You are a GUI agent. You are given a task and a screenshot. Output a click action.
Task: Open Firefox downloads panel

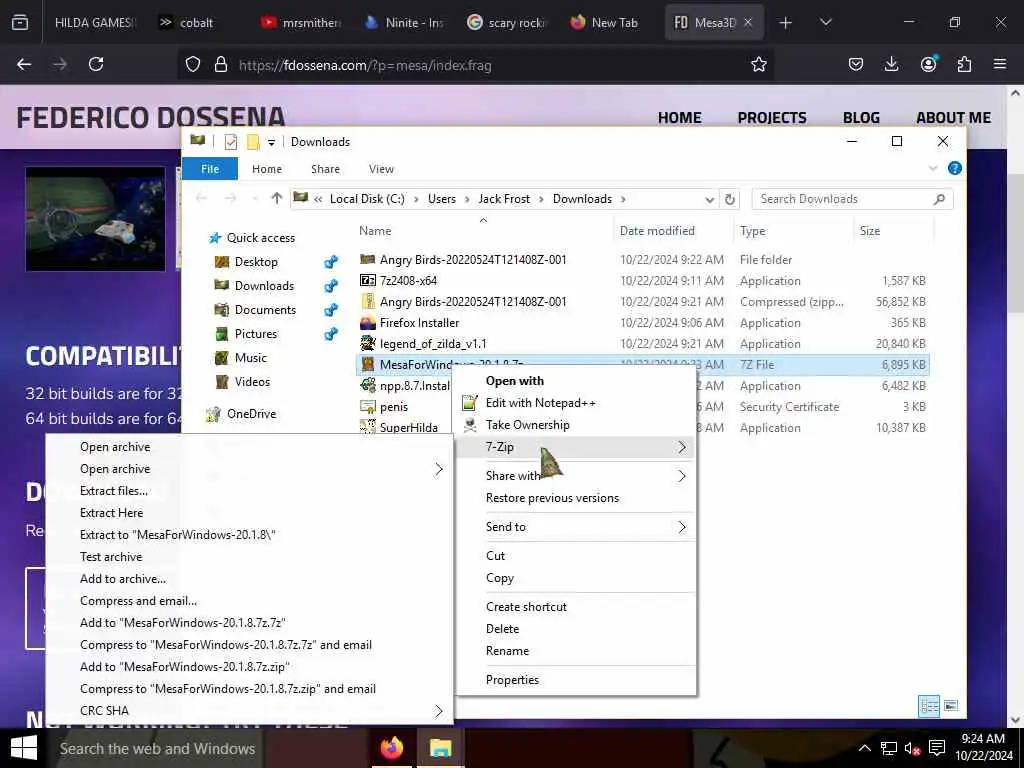click(891, 64)
